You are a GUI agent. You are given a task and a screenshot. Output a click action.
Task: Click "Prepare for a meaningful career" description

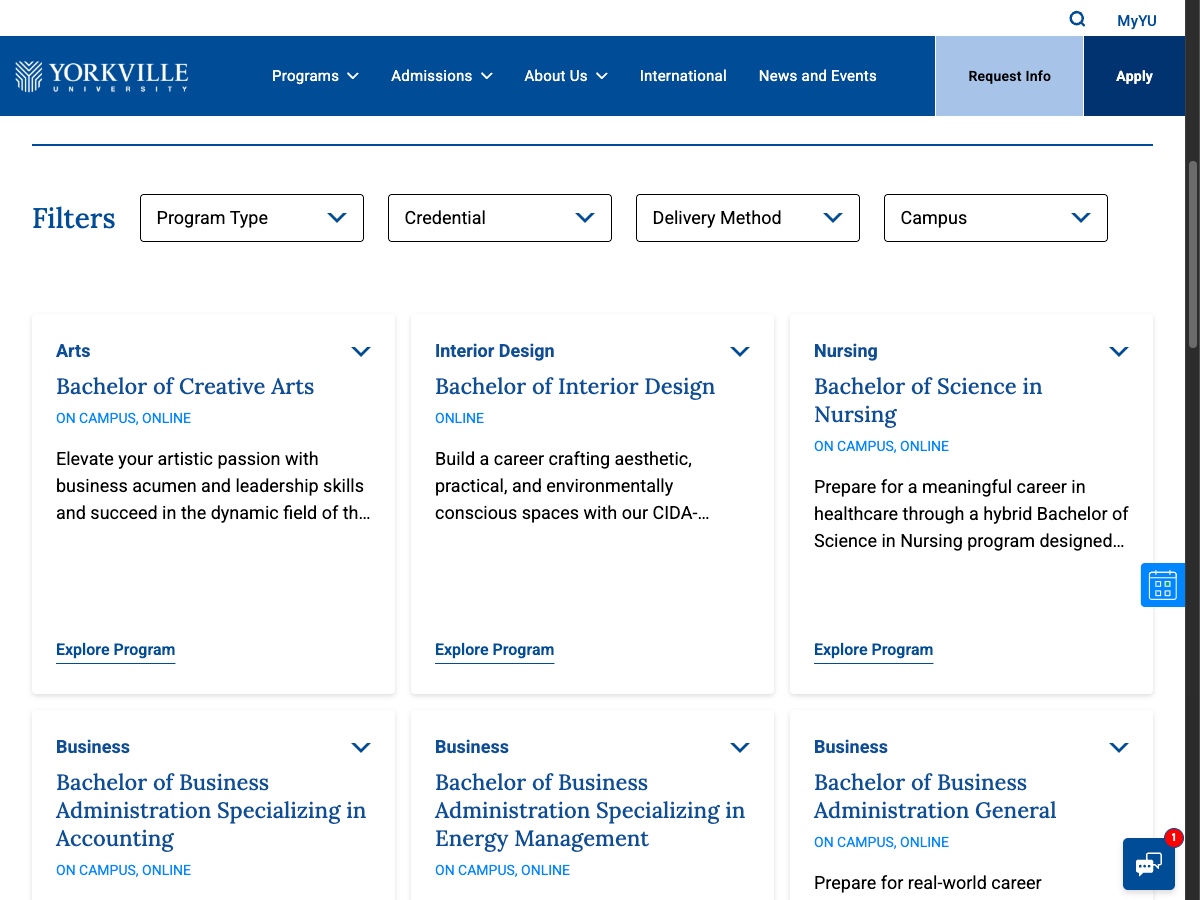[971, 514]
